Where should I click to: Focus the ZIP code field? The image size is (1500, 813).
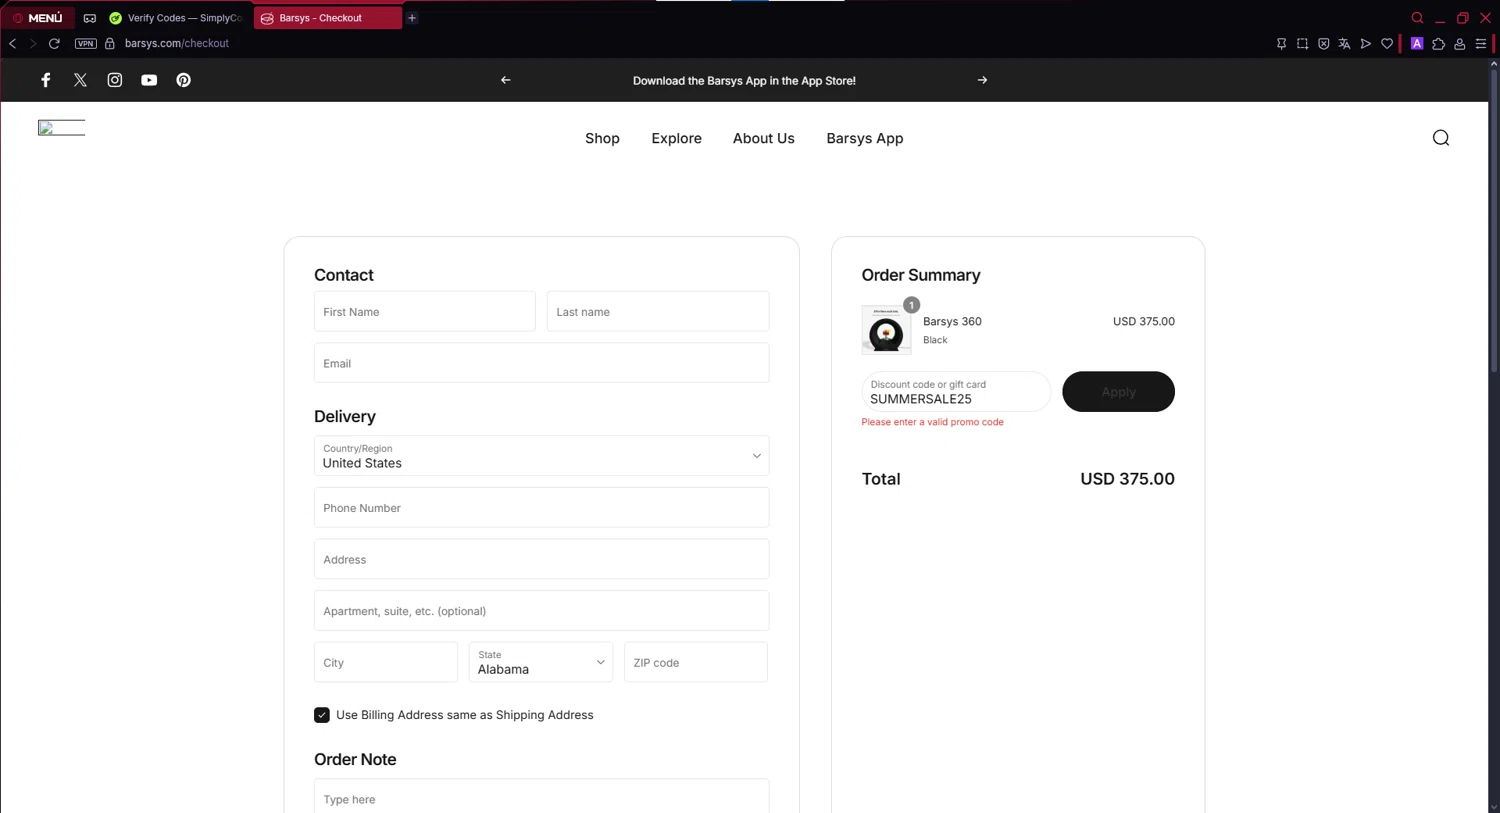click(x=696, y=662)
